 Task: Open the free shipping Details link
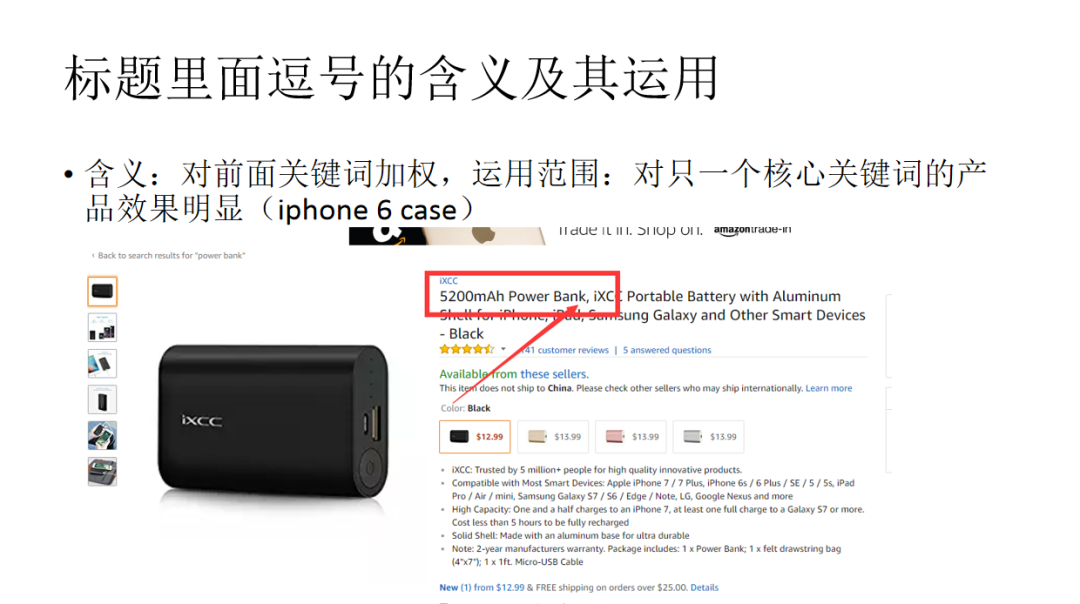click(704, 587)
